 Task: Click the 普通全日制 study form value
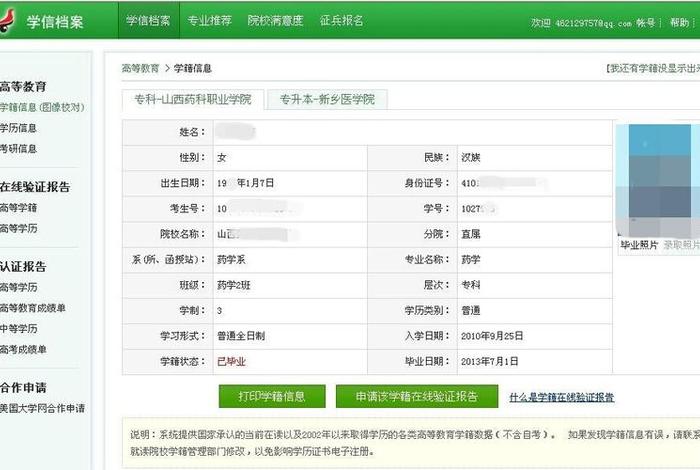[x=241, y=336]
